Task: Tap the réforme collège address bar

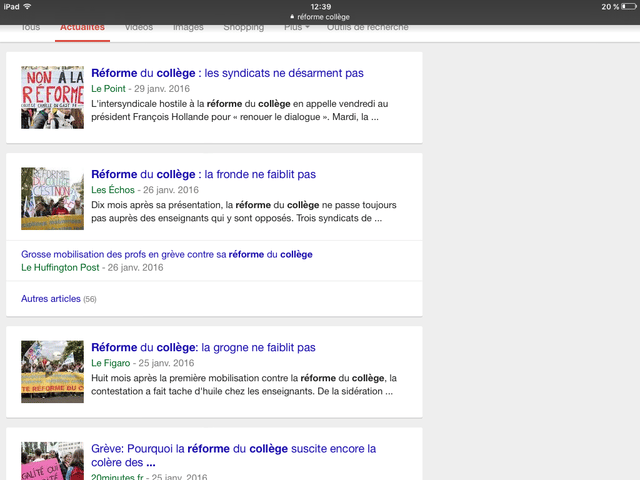Action: pyautogui.click(x=320, y=17)
